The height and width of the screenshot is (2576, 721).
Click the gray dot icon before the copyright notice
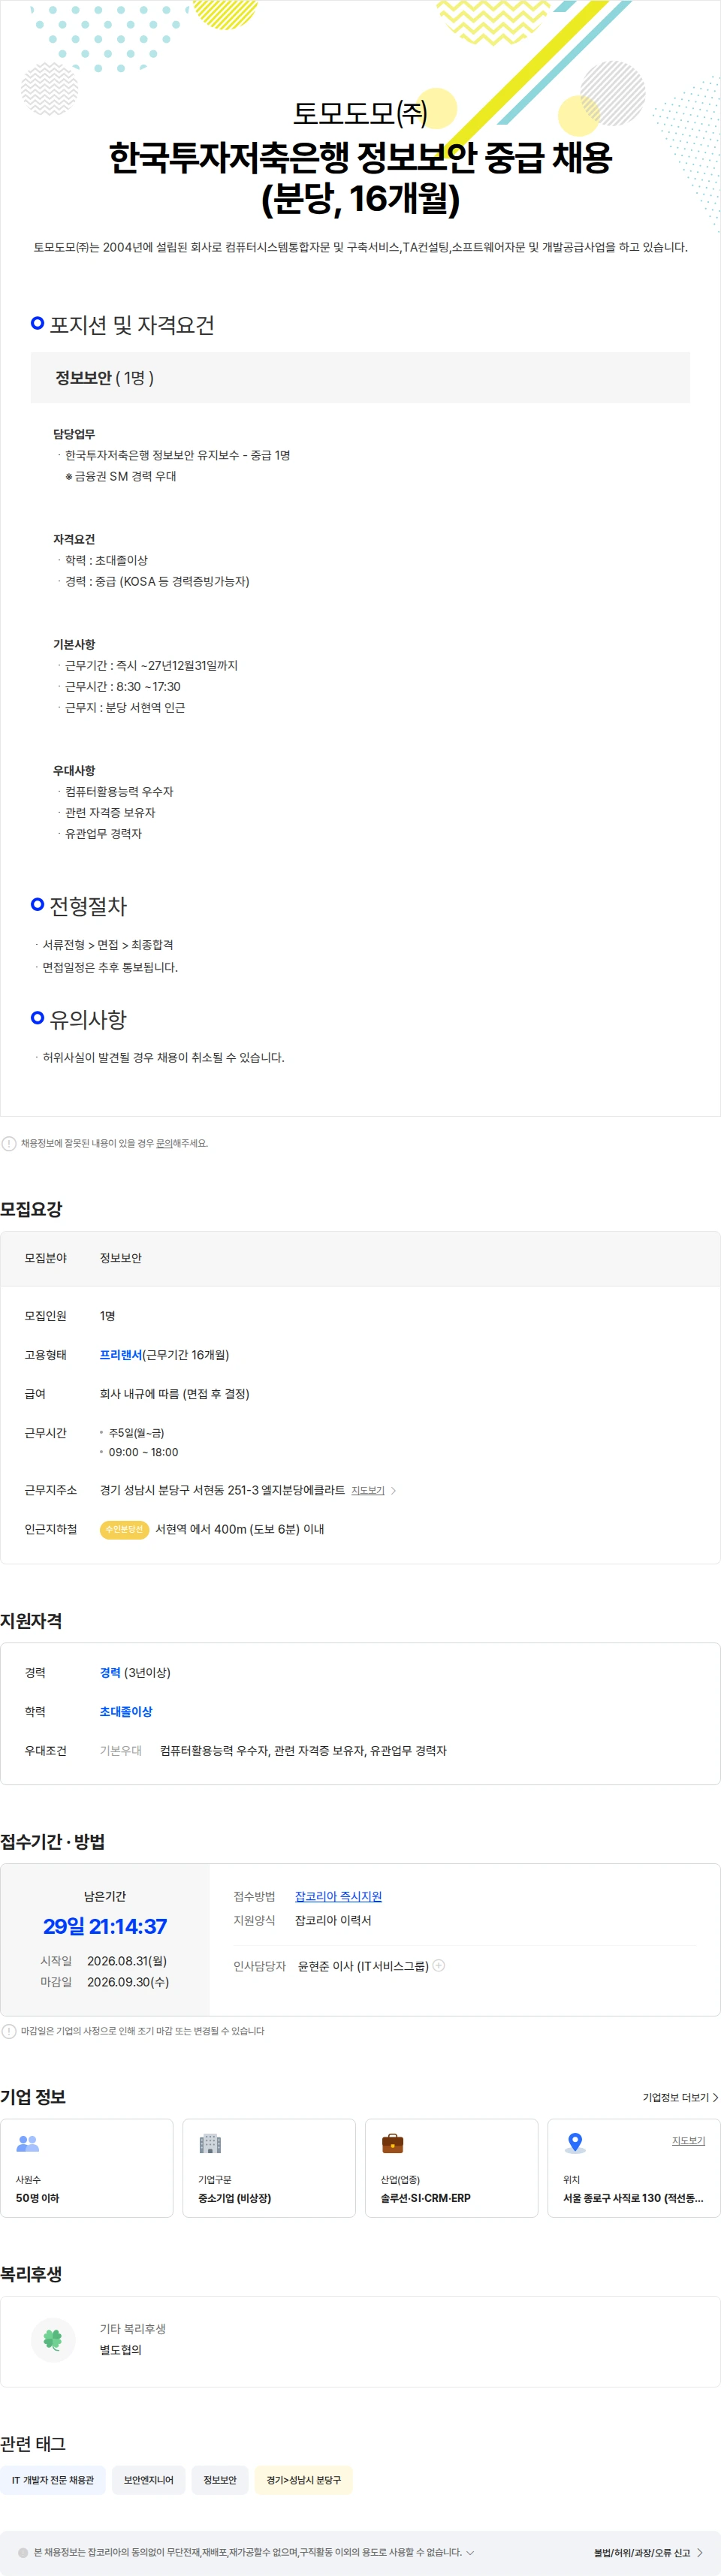pos(23,2552)
